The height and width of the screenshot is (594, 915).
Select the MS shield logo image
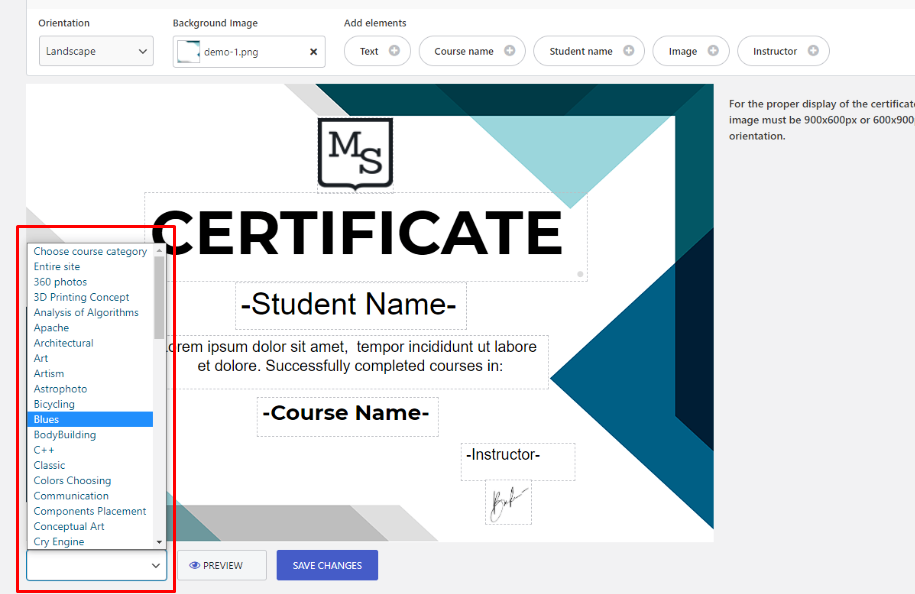pyautogui.click(x=355, y=155)
